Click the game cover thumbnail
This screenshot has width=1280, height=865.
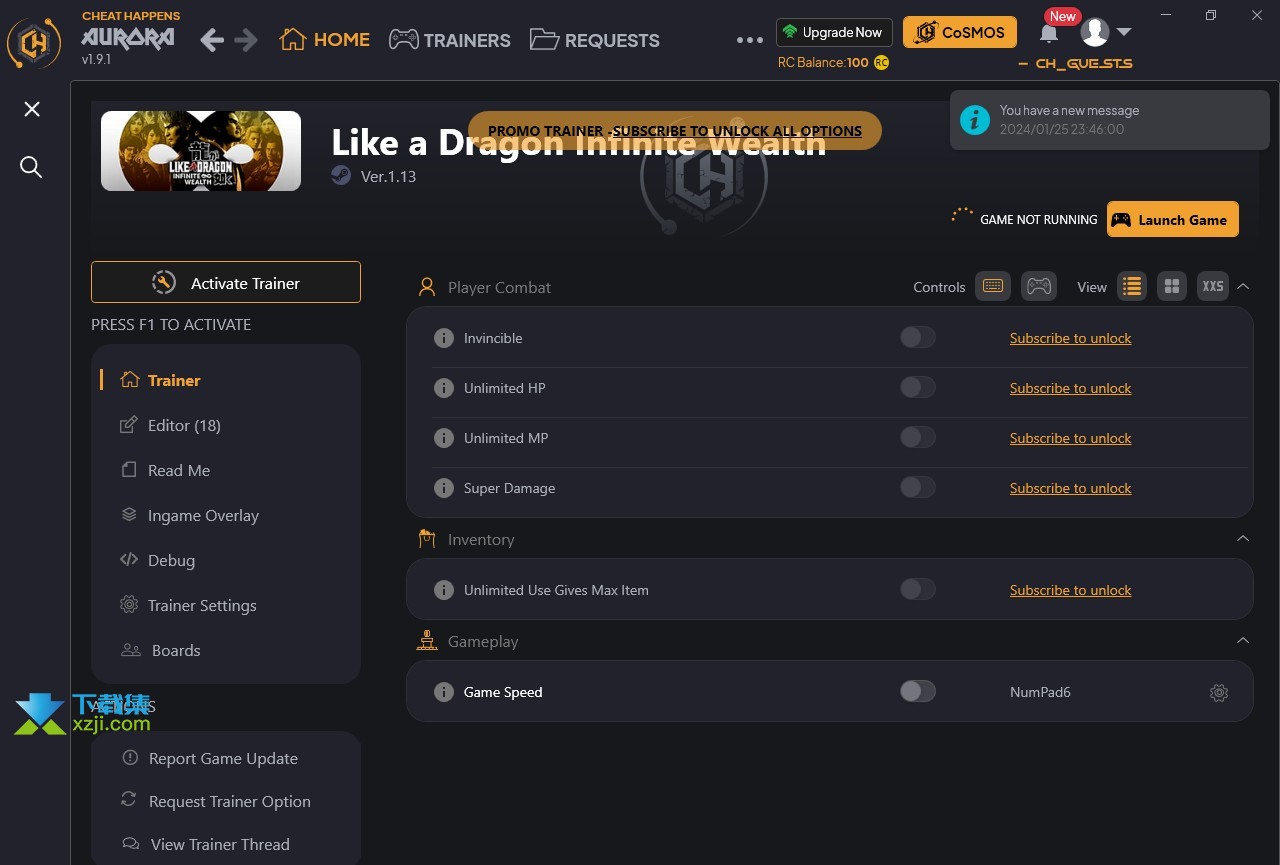201,151
